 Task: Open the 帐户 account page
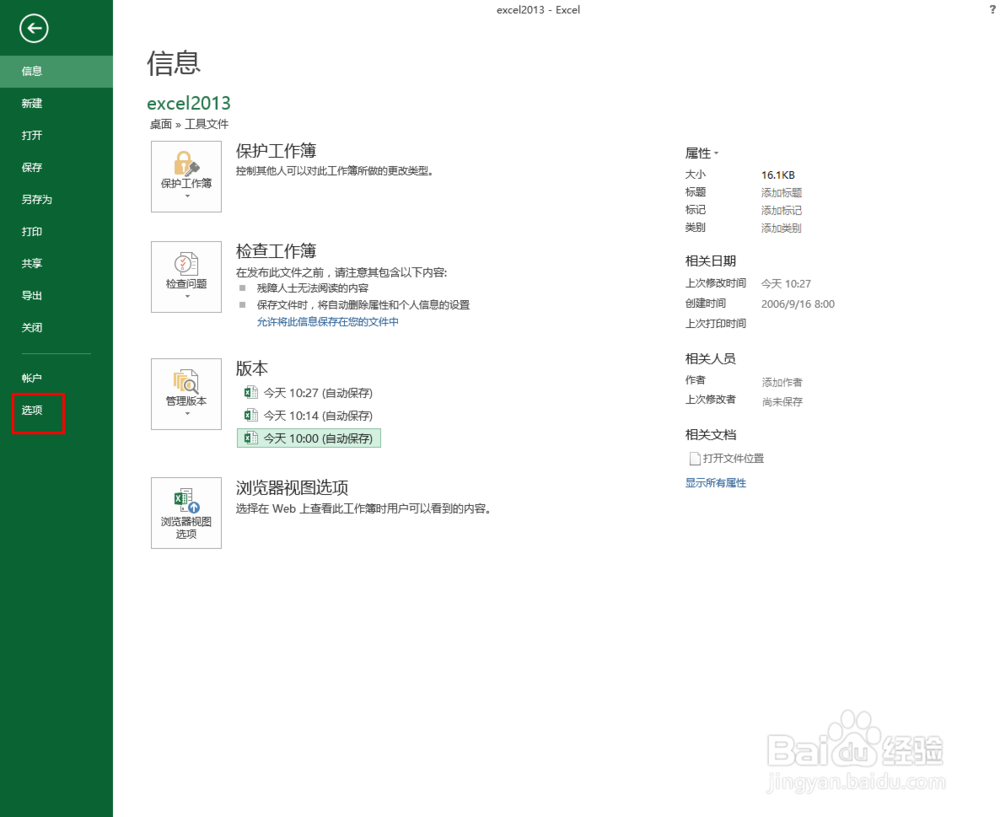point(31,378)
